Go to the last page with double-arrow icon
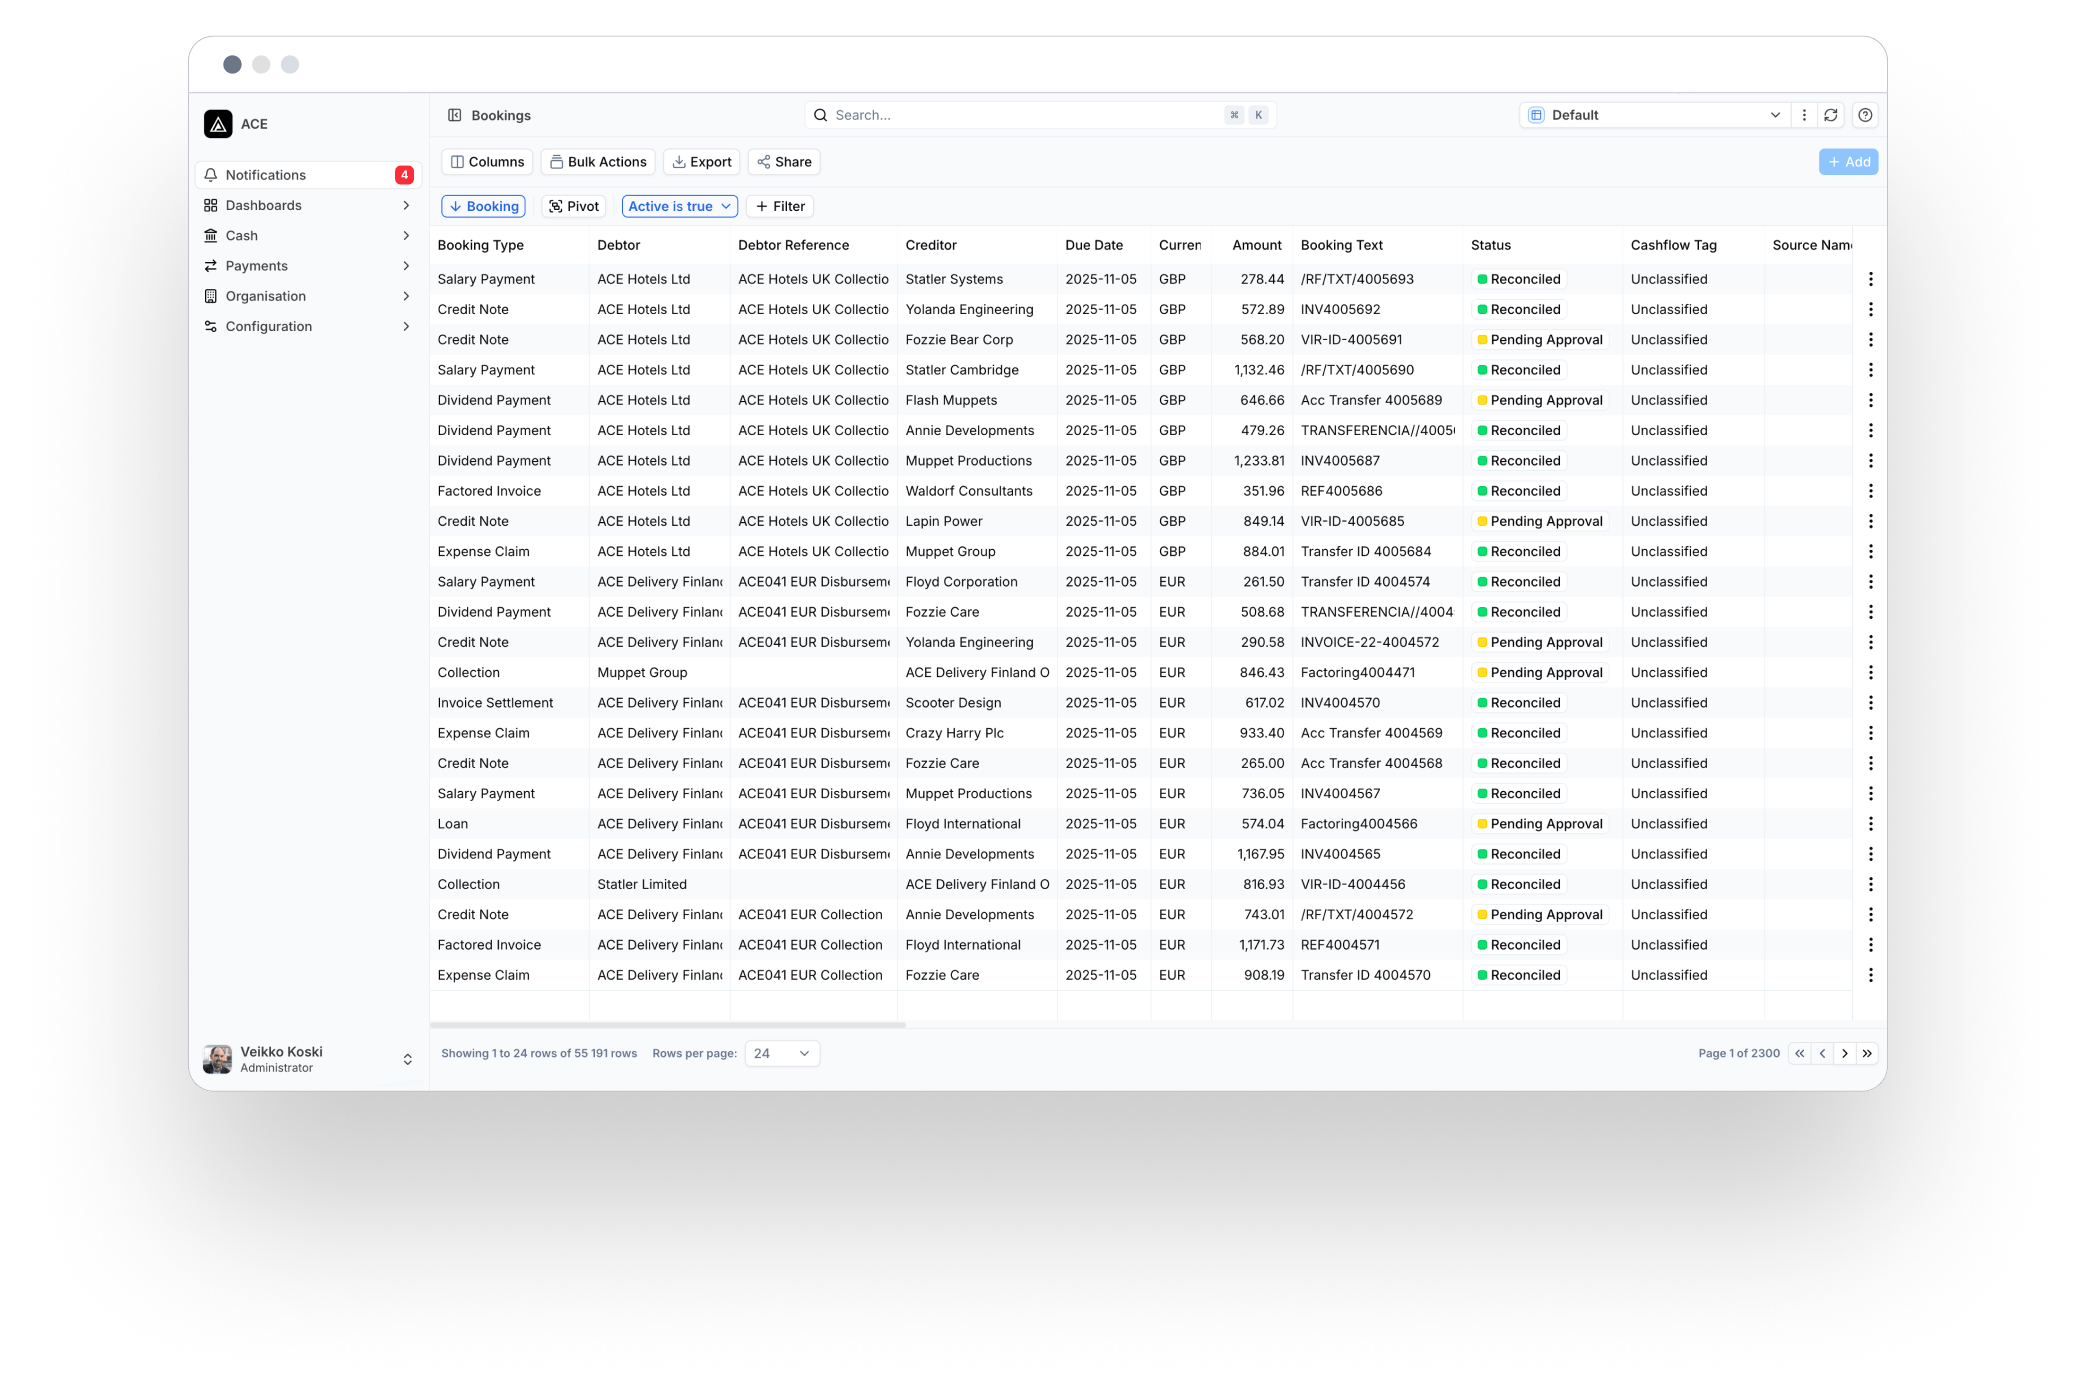Screen dimensions: 2076x1374 click(1866, 1053)
